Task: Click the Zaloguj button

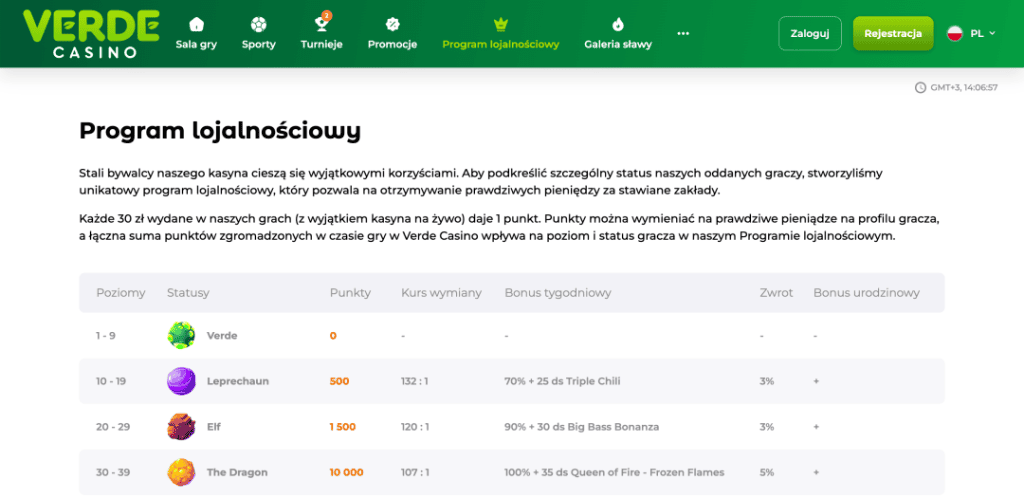Action: pyautogui.click(x=810, y=33)
